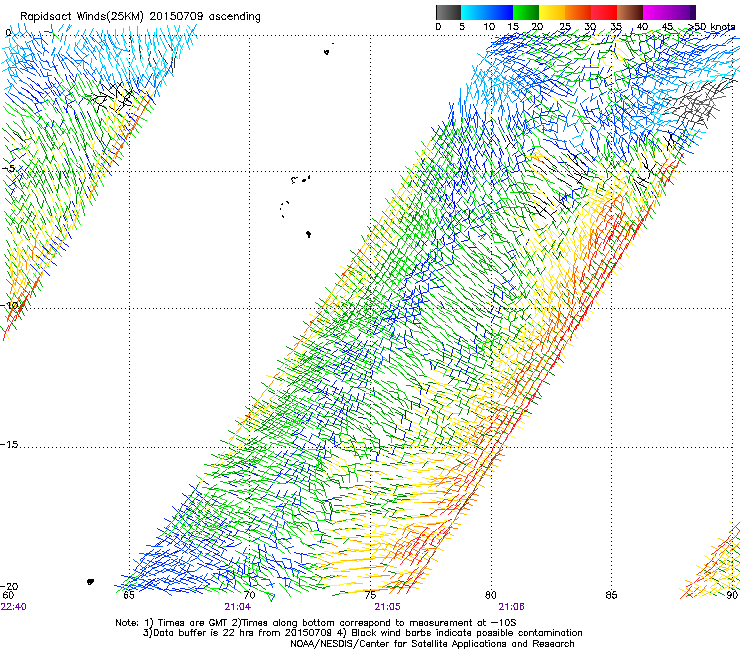Click the '-15' latitude axis label
Viewport: 740px width, 650px height.
pos(9,445)
